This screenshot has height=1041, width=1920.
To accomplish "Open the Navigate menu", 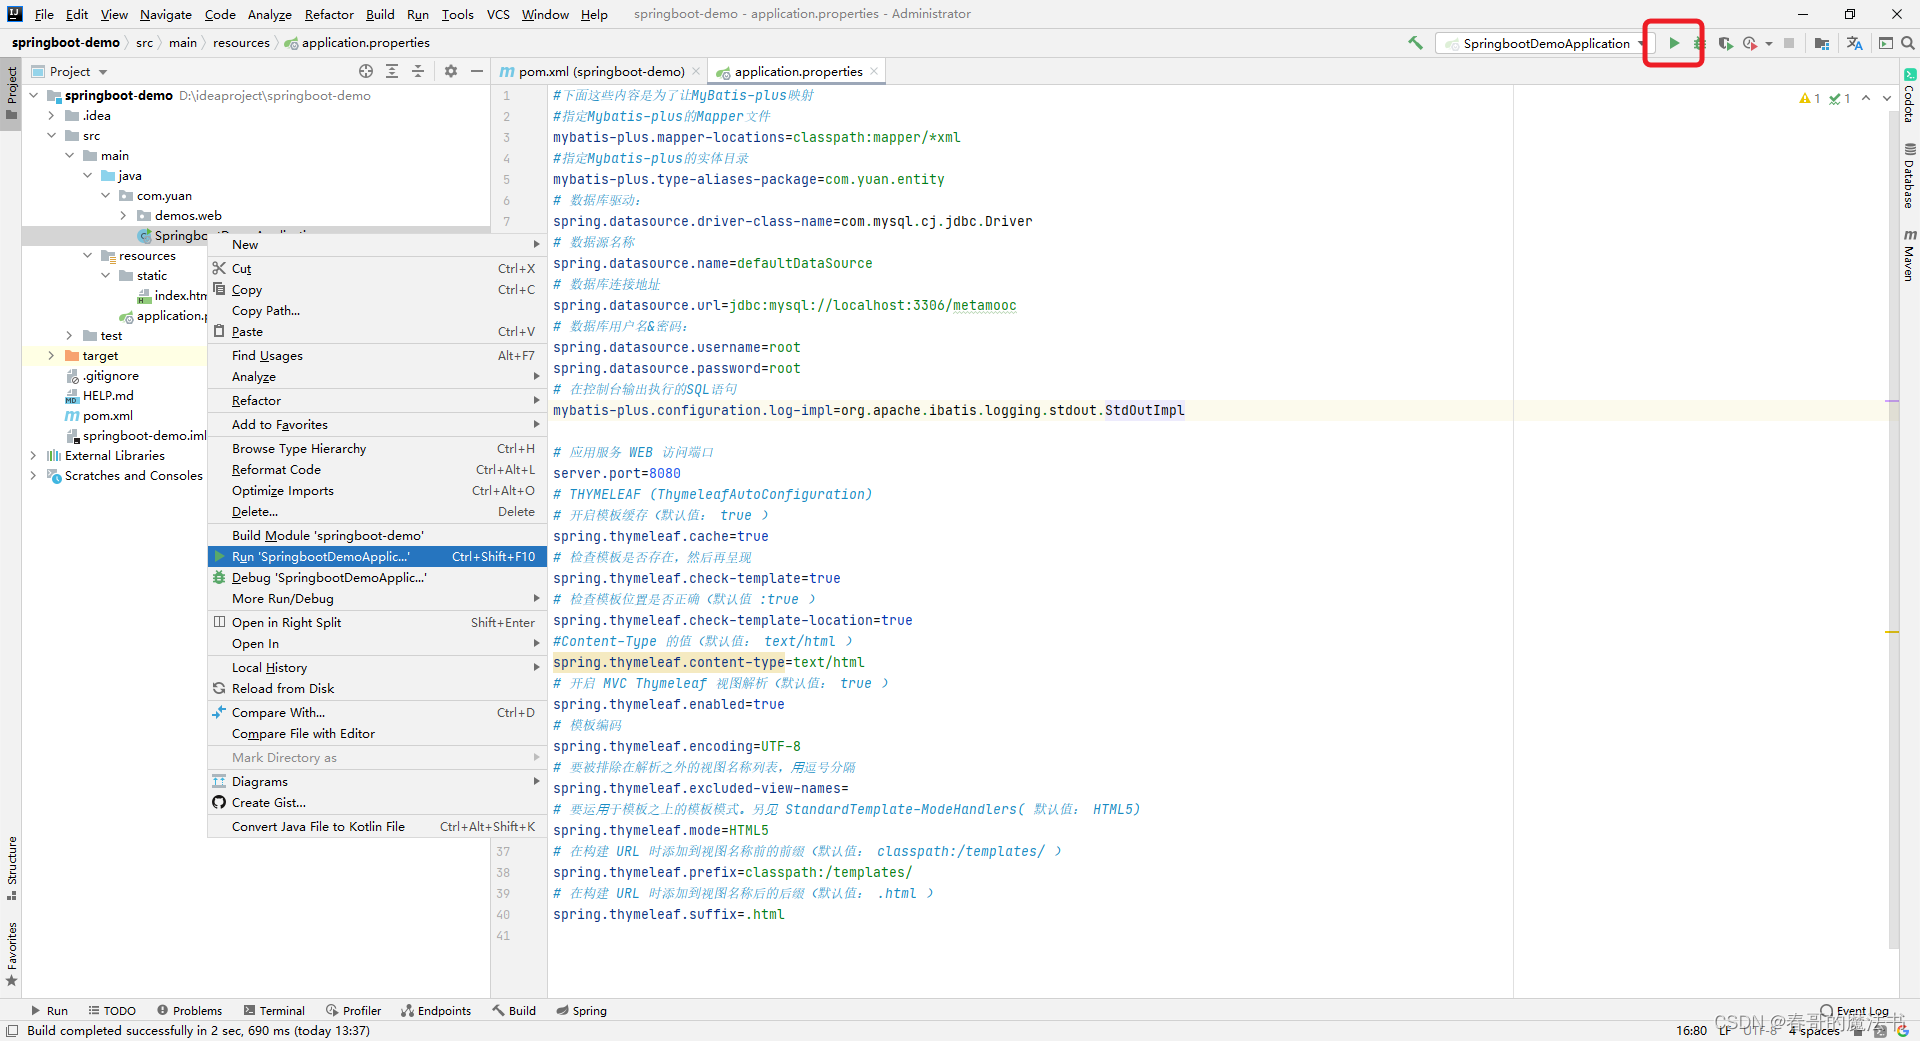I will tap(166, 14).
